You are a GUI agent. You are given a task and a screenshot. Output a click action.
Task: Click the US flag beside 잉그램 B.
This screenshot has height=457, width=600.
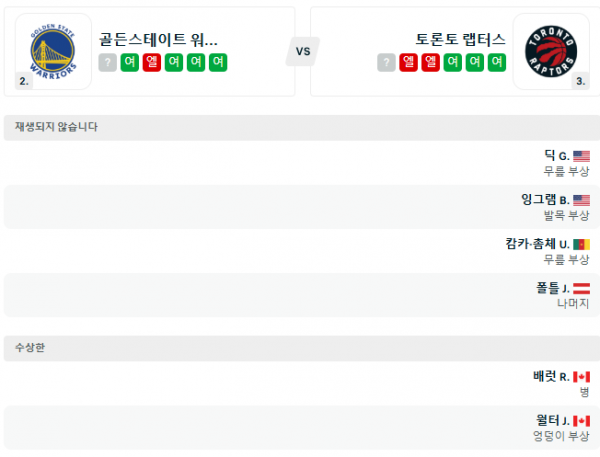581,200
